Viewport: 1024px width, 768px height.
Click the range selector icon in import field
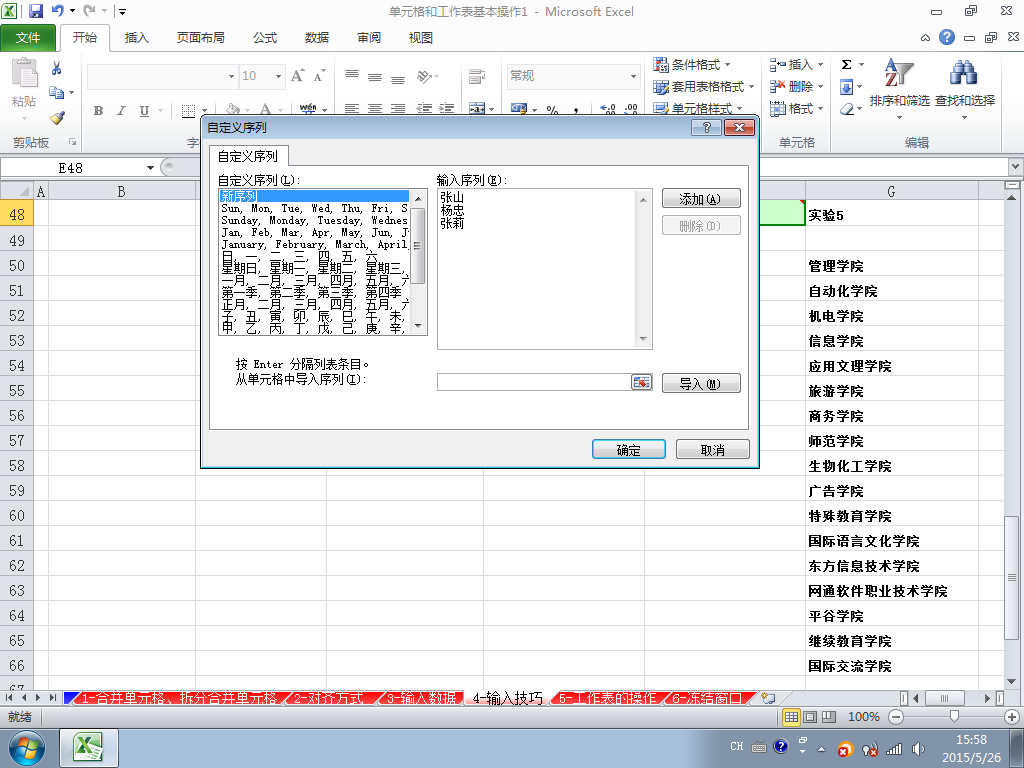[641, 383]
